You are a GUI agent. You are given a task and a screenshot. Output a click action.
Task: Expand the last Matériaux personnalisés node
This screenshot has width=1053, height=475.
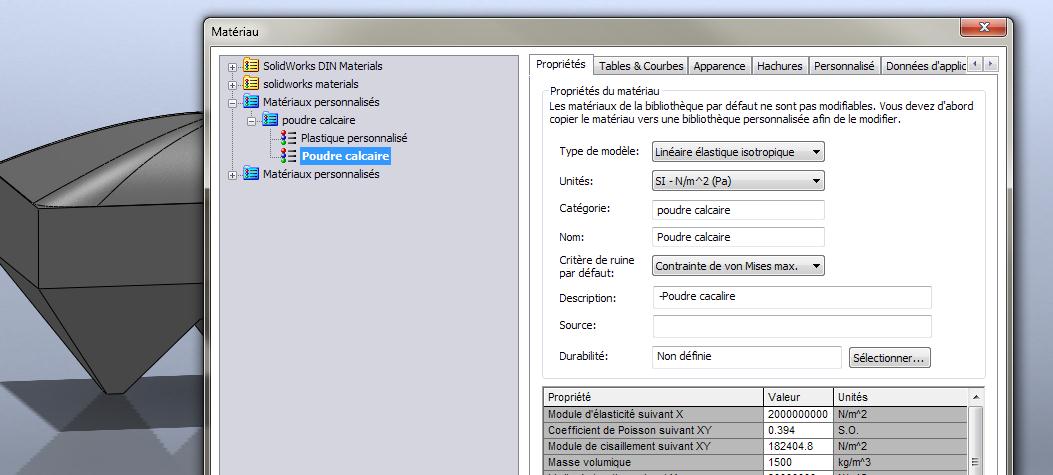click(x=232, y=175)
